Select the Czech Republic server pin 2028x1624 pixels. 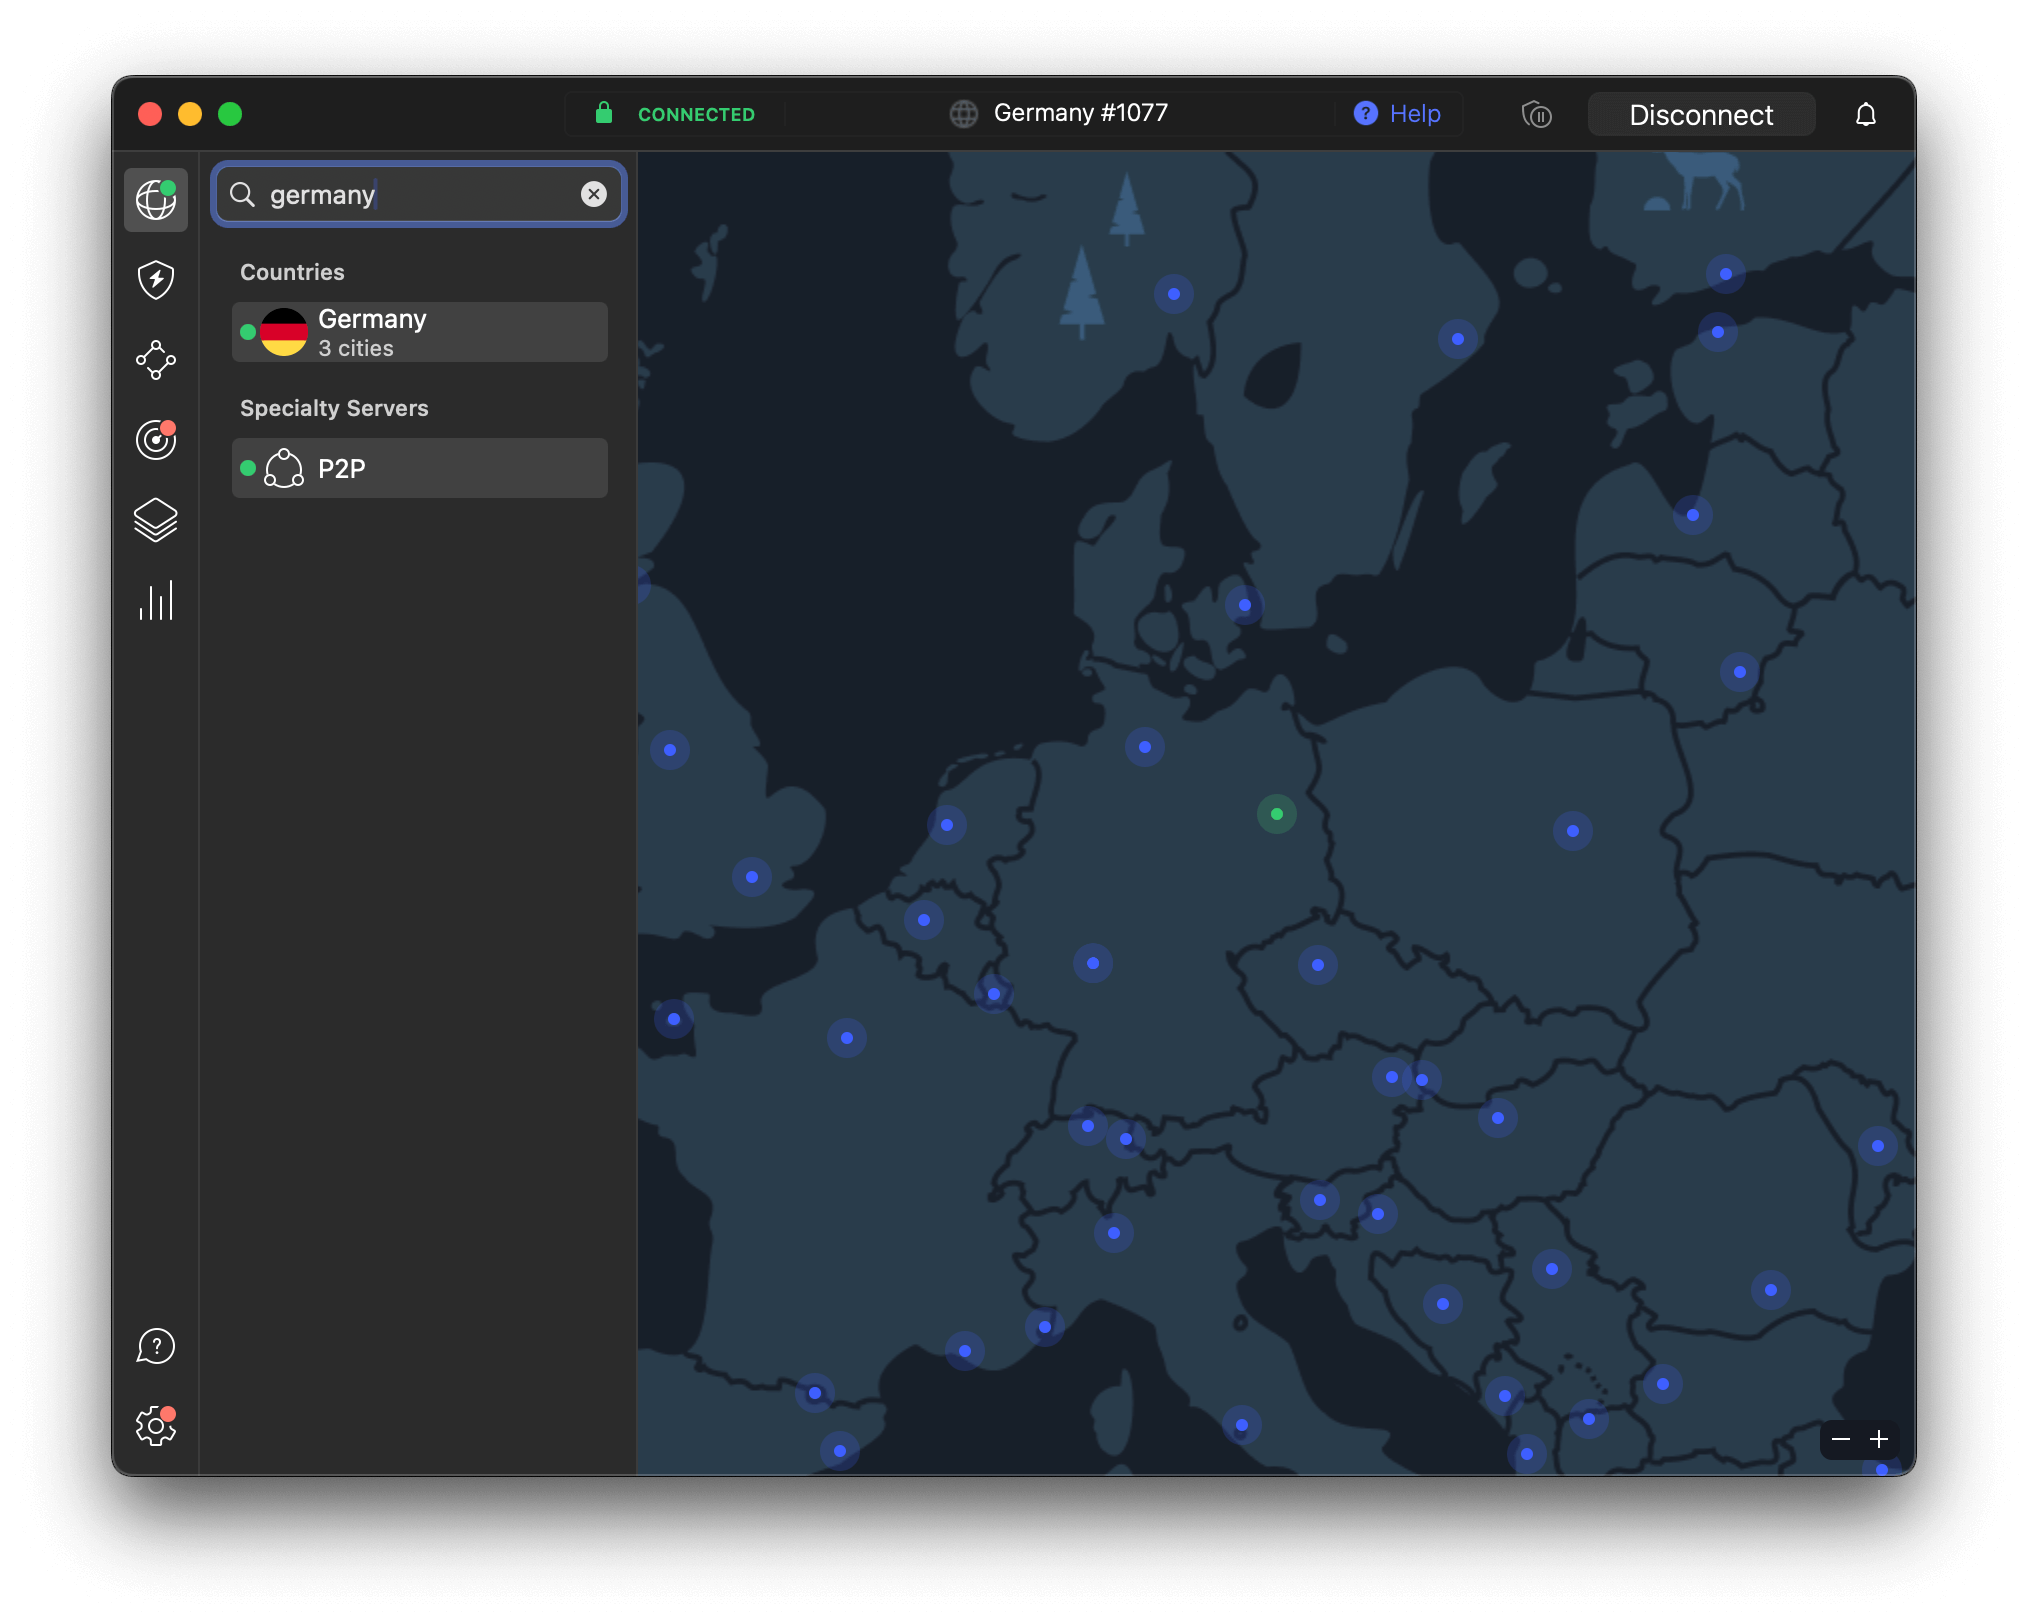coord(1318,965)
